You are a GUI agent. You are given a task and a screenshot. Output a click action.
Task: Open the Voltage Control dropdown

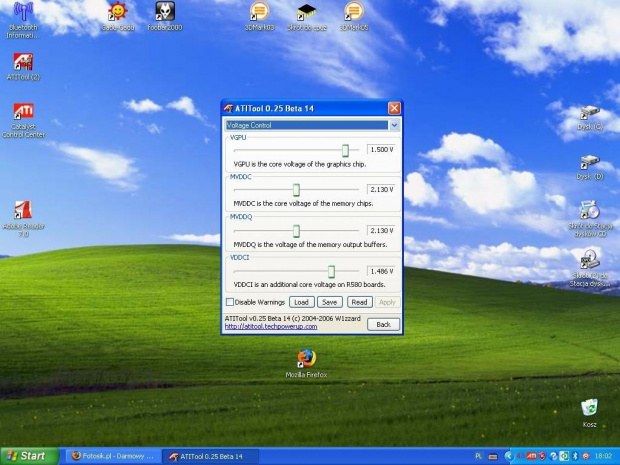click(394, 125)
